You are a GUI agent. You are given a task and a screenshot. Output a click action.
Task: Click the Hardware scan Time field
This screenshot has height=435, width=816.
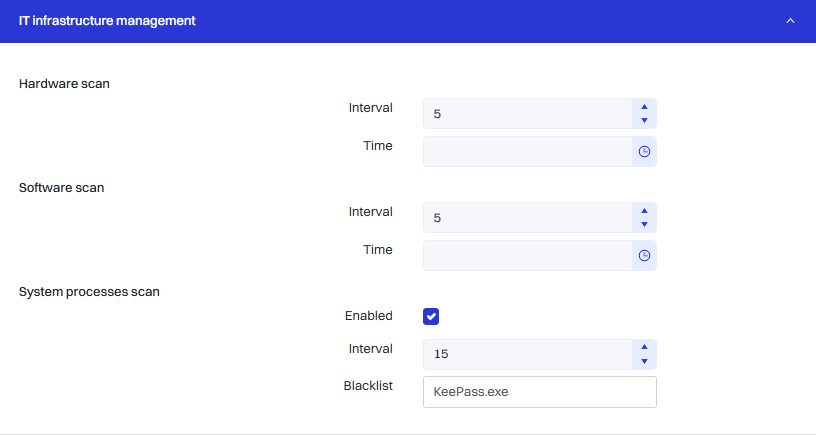coord(527,151)
